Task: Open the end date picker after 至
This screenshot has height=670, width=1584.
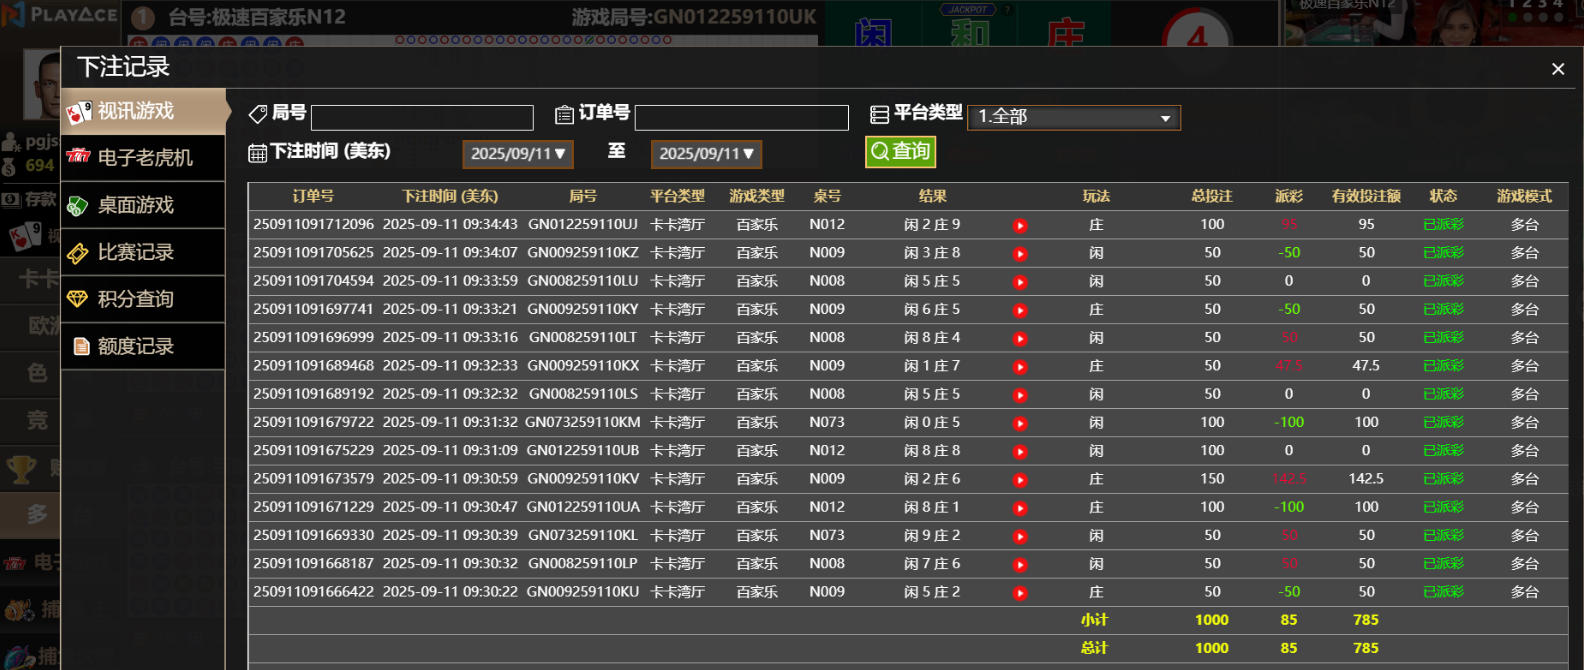Action: [x=706, y=154]
